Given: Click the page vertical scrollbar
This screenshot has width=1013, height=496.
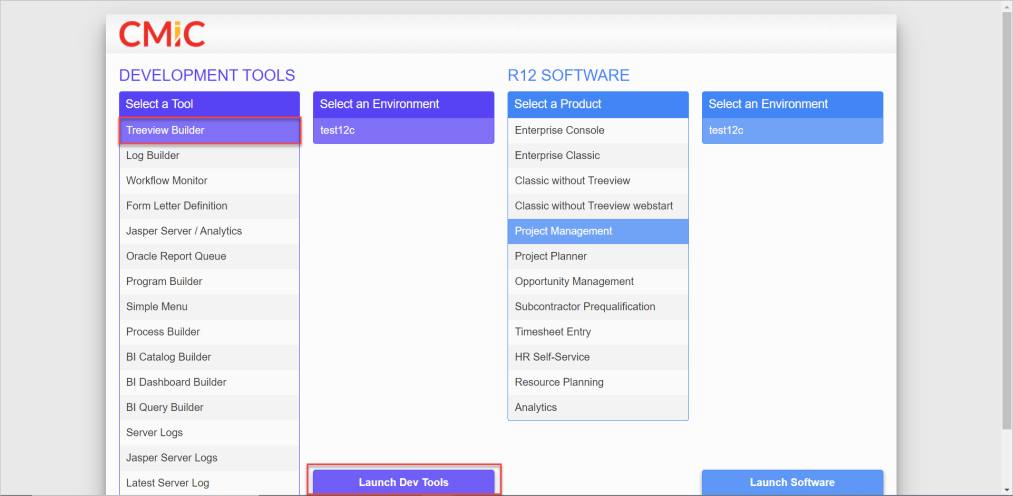Looking at the screenshot, I should [x=1006, y=220].
